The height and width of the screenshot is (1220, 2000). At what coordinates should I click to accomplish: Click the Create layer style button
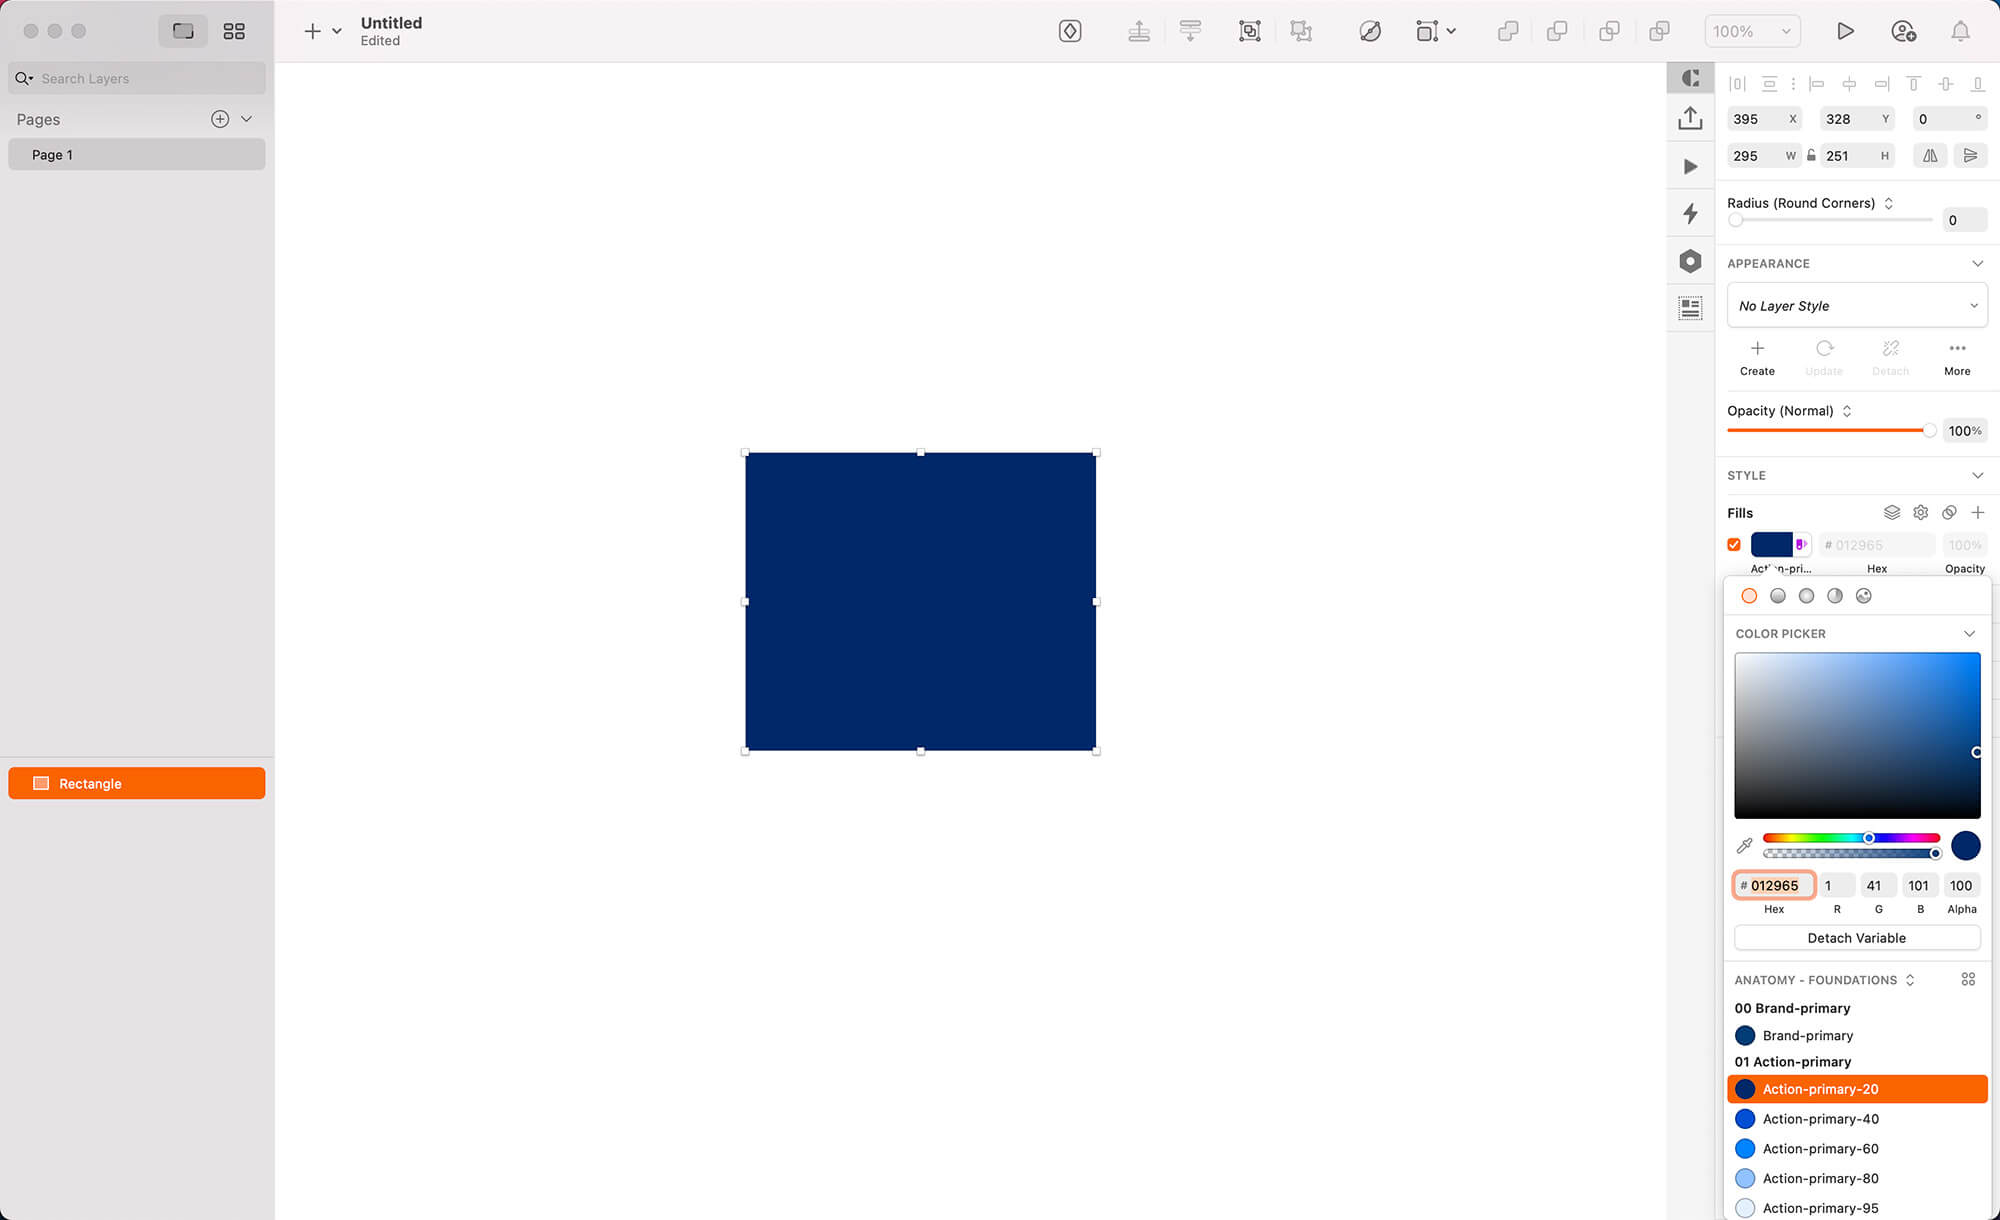point(1757,357)
